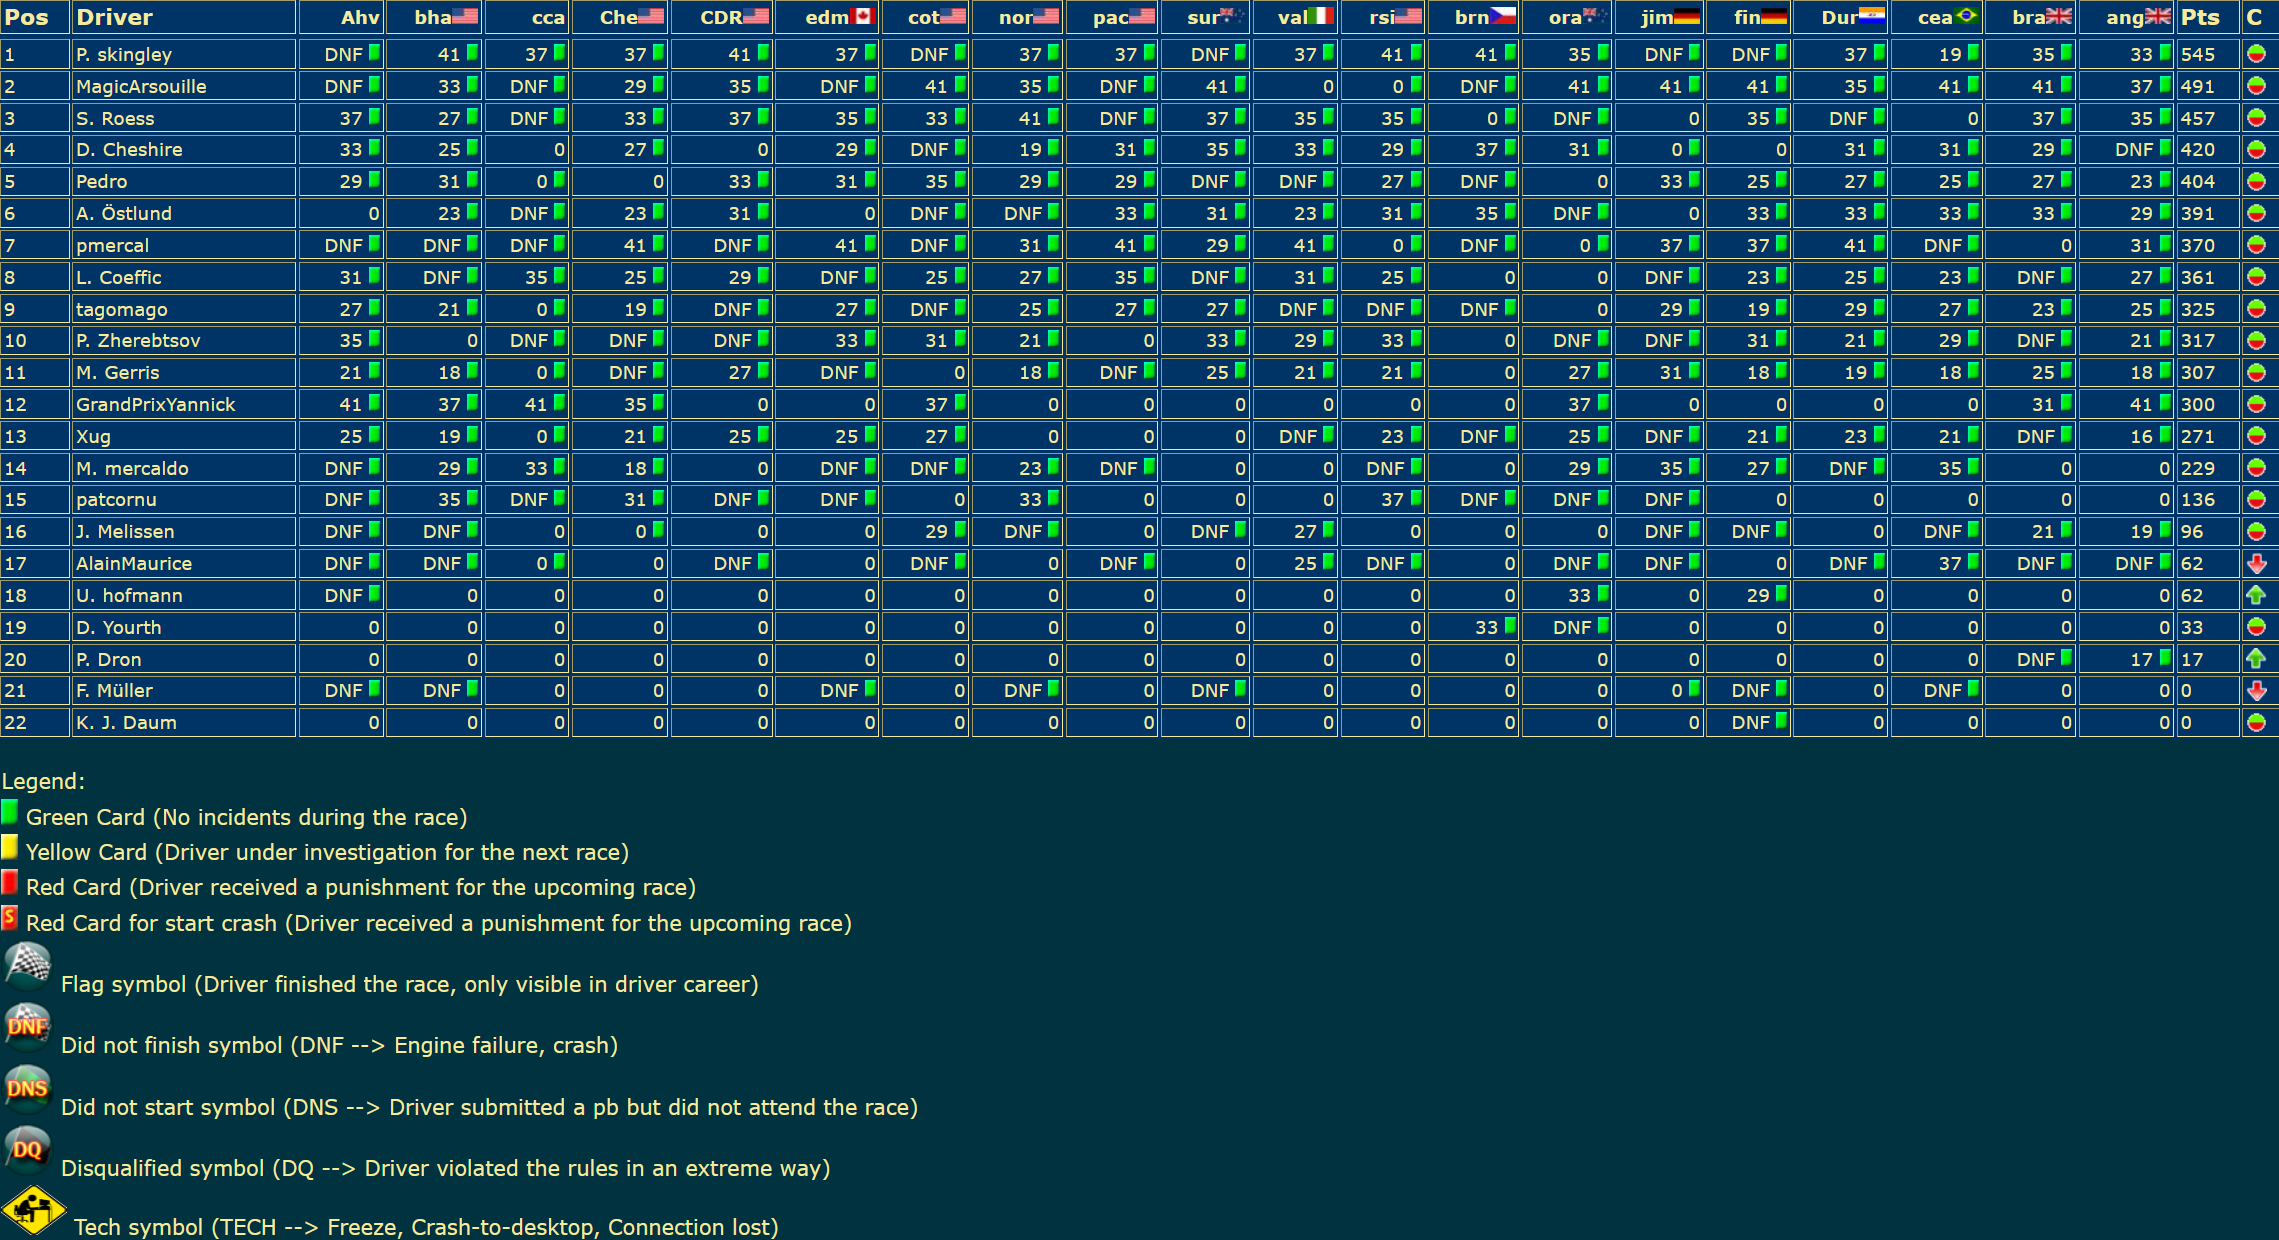Screen dimensions: 2279x1240
Task: Click the Pts column header
Action: [2200, 17]
